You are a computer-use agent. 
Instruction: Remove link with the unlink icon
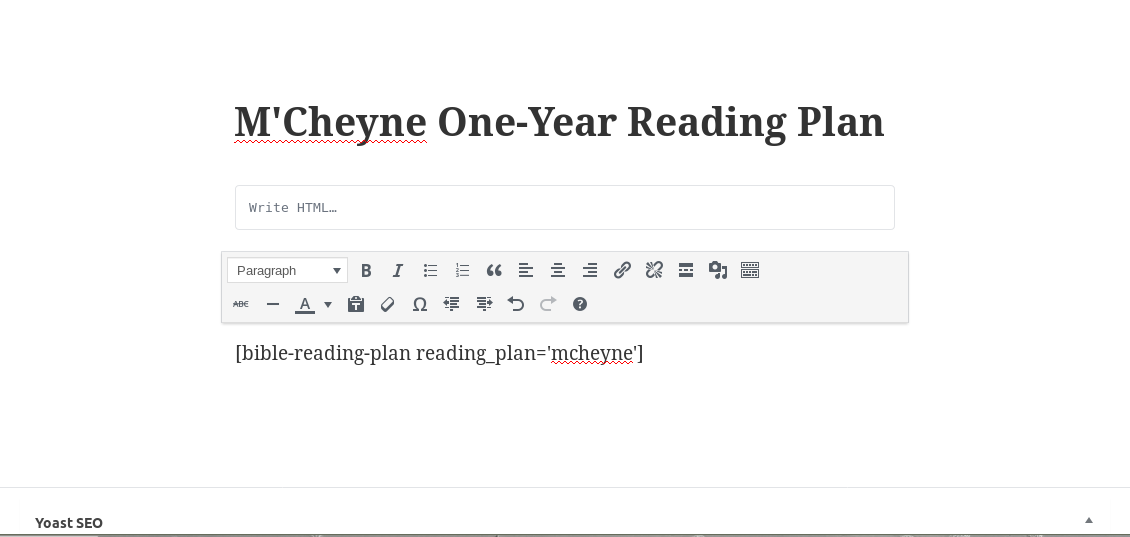coord(654,270)
